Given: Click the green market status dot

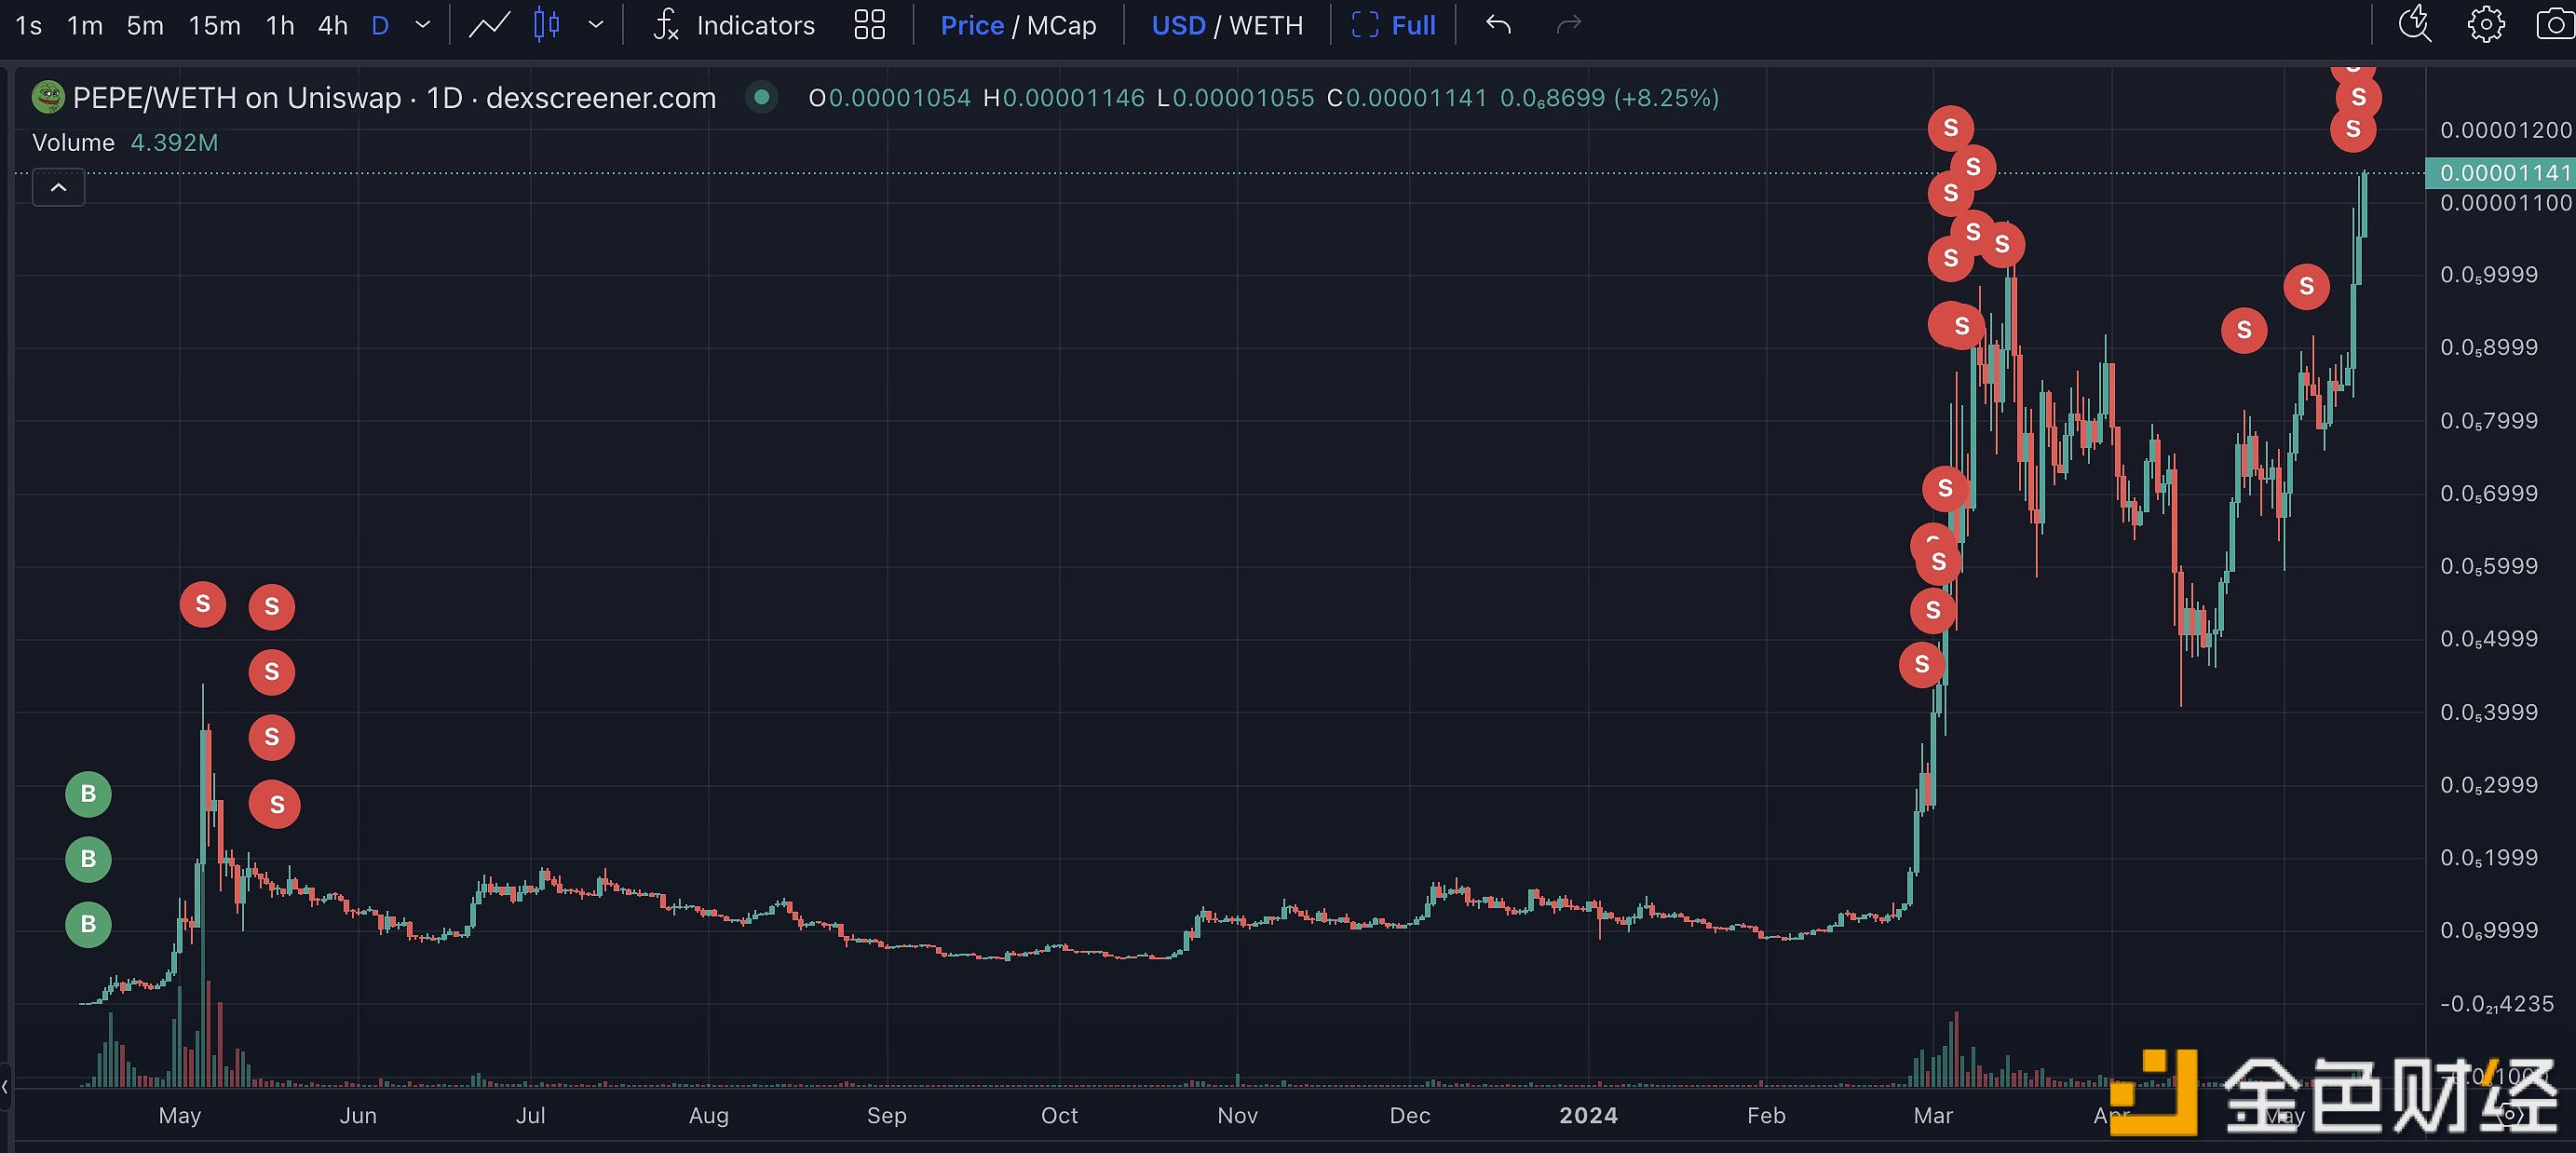Looking at the screenshot, I should [x=762, y=97].
